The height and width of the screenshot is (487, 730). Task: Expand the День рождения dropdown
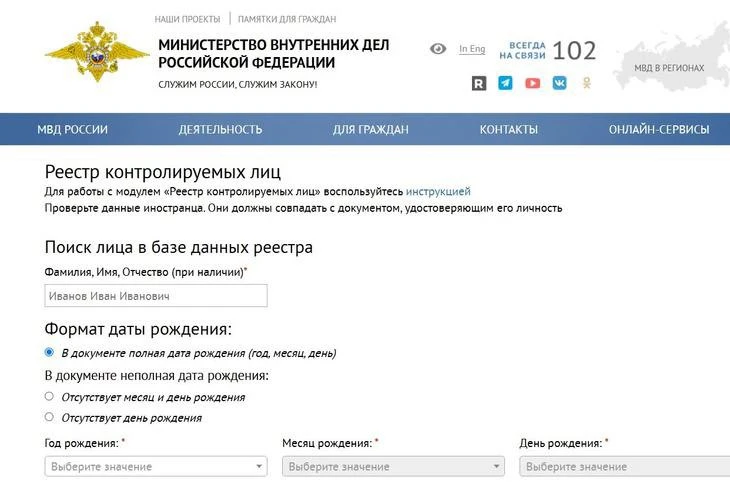(x=625, y=467)
